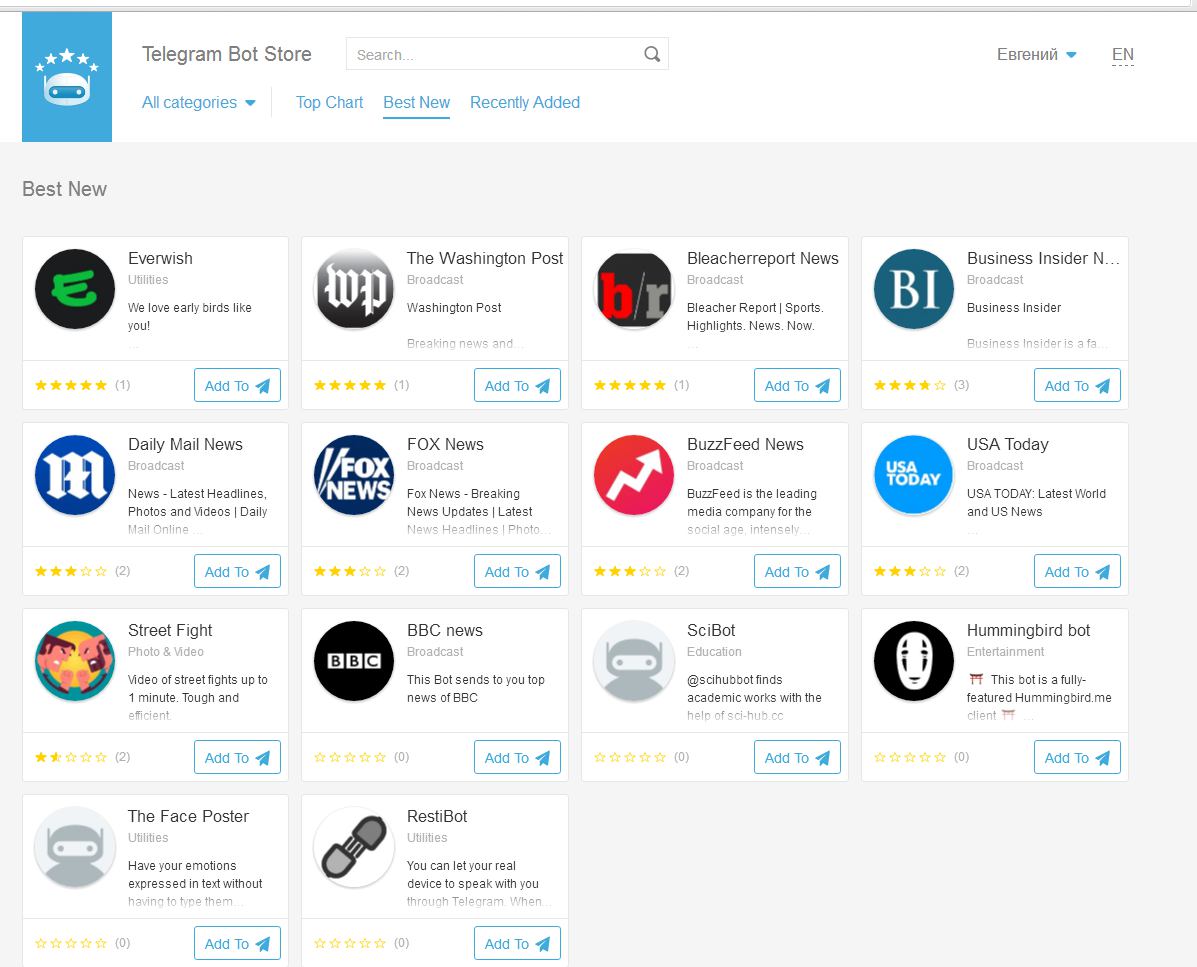1197x967 pixels.
Task: Rate SciBot using its star rating
Action: pos(630,757)
